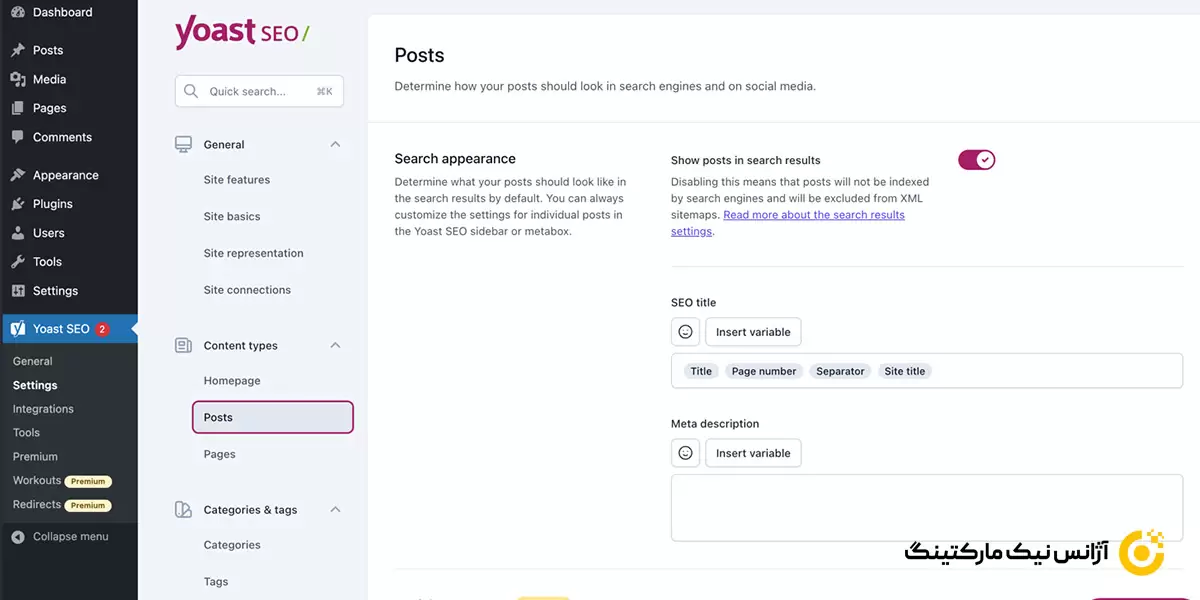Open Homepage under Content types
Viewport: 1200px width, 600px height.
click(x=232, y=381)
